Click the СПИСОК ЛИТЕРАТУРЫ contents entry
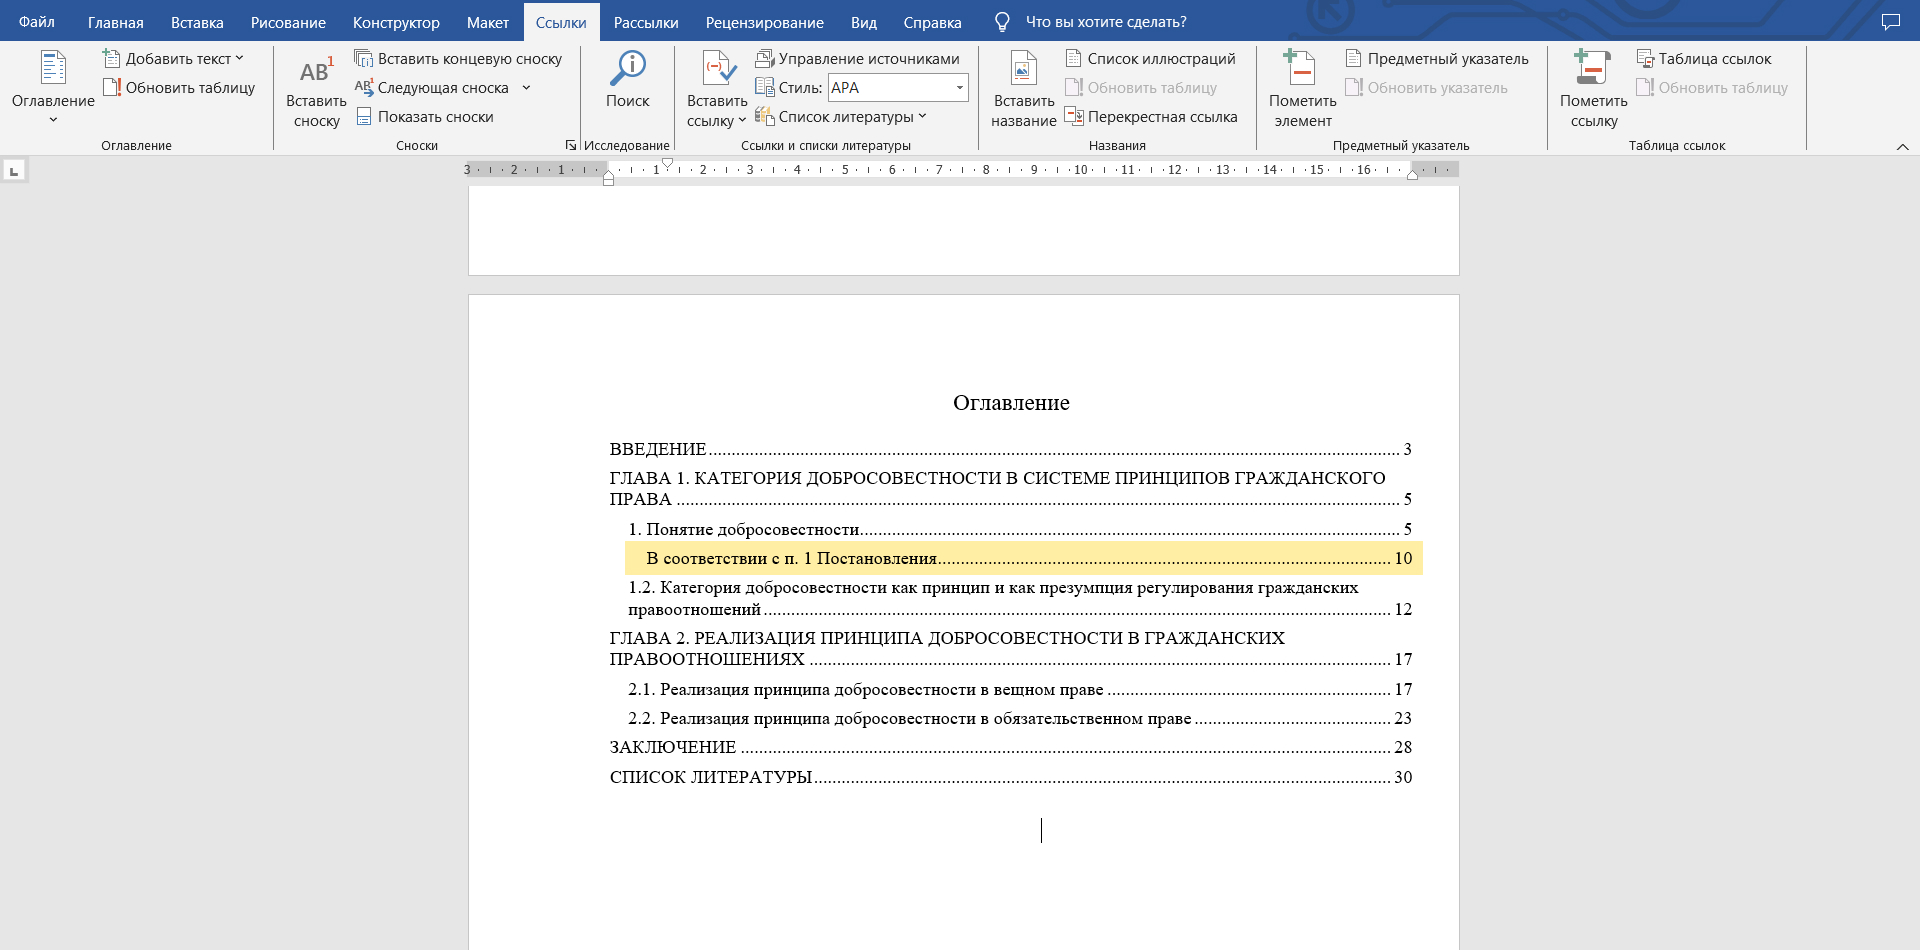Screen dimensions: 1920x950 point(1011,777)
